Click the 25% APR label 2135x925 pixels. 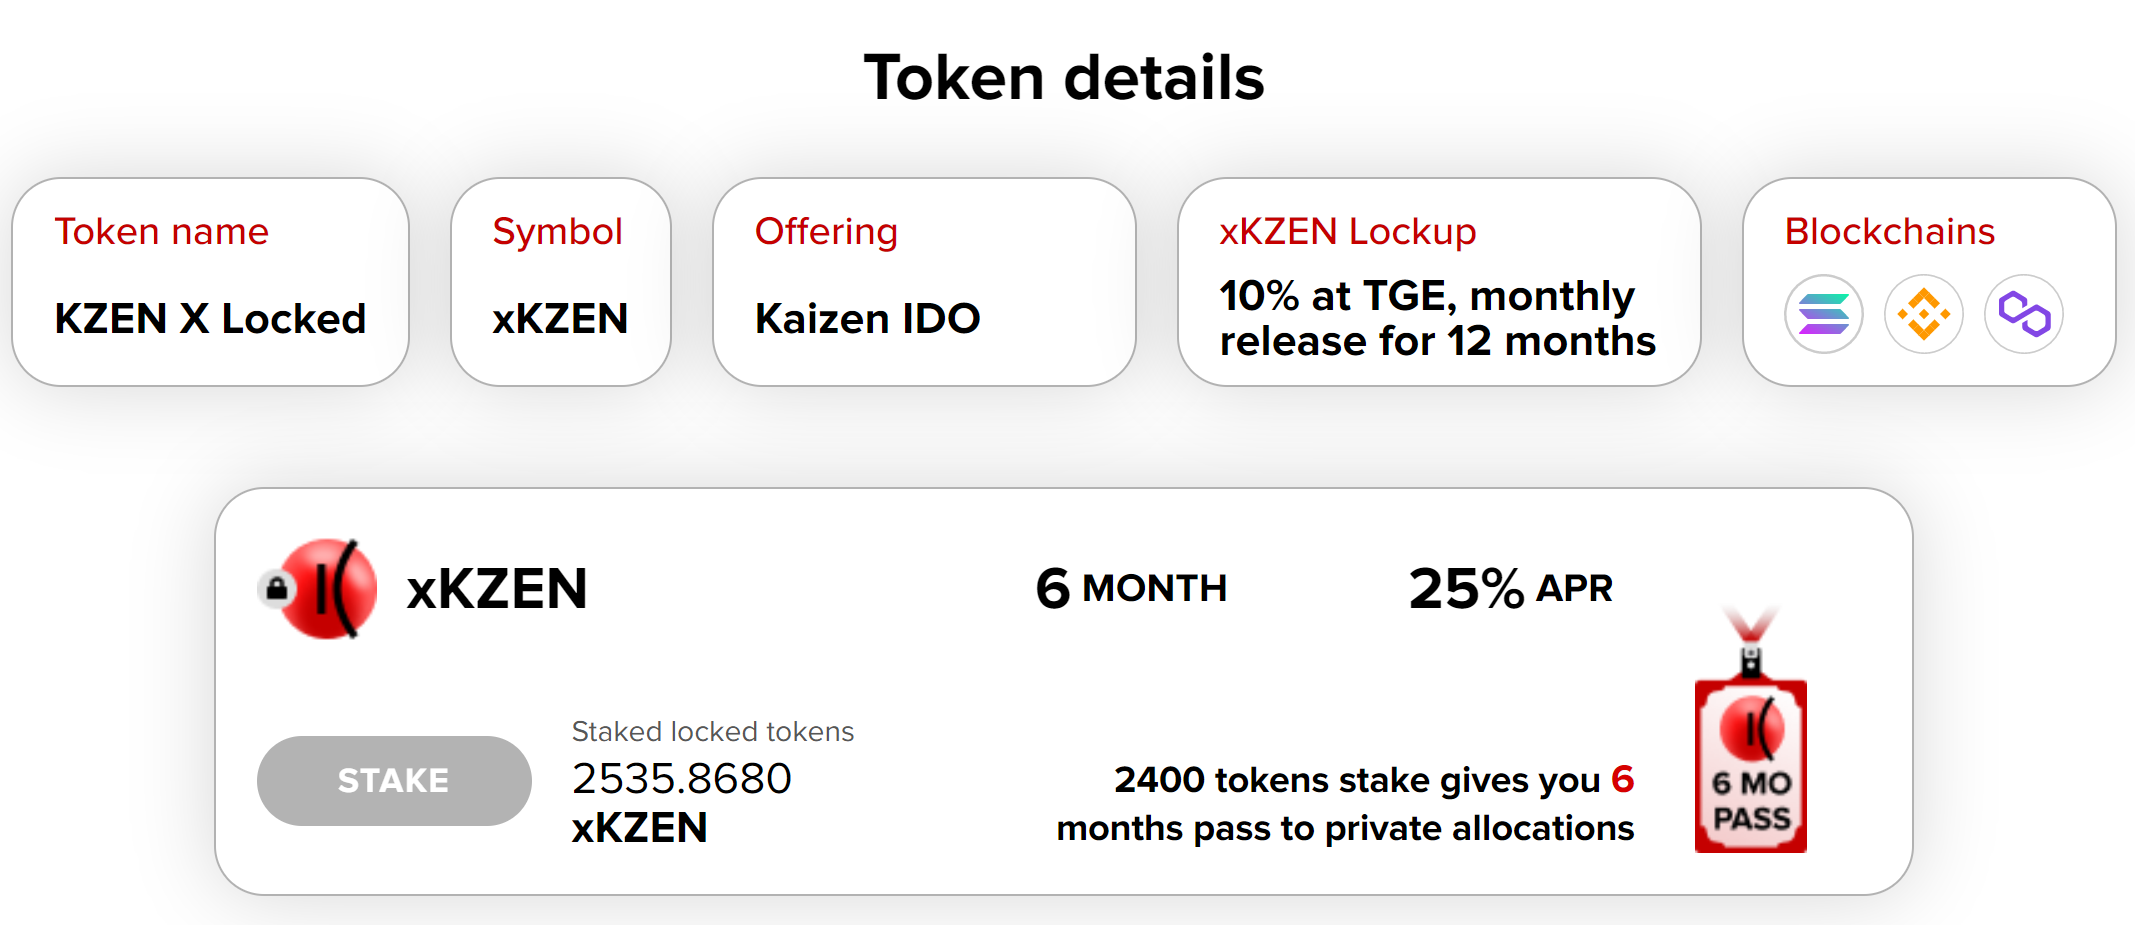coord(1510,588)
